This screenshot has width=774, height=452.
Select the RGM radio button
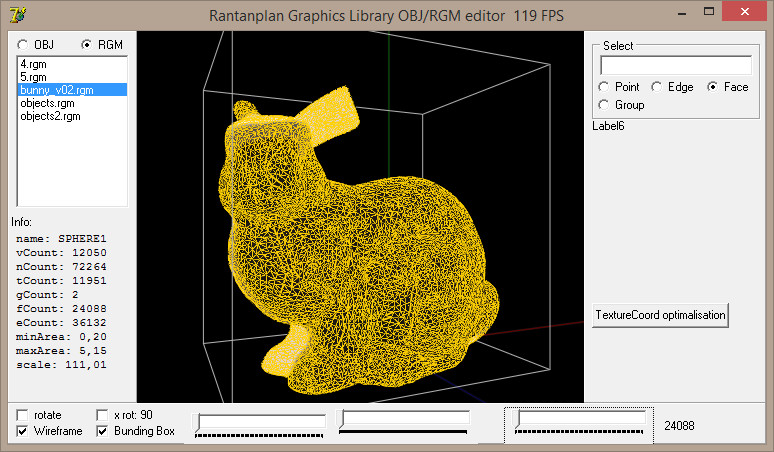tap(86, 45)
